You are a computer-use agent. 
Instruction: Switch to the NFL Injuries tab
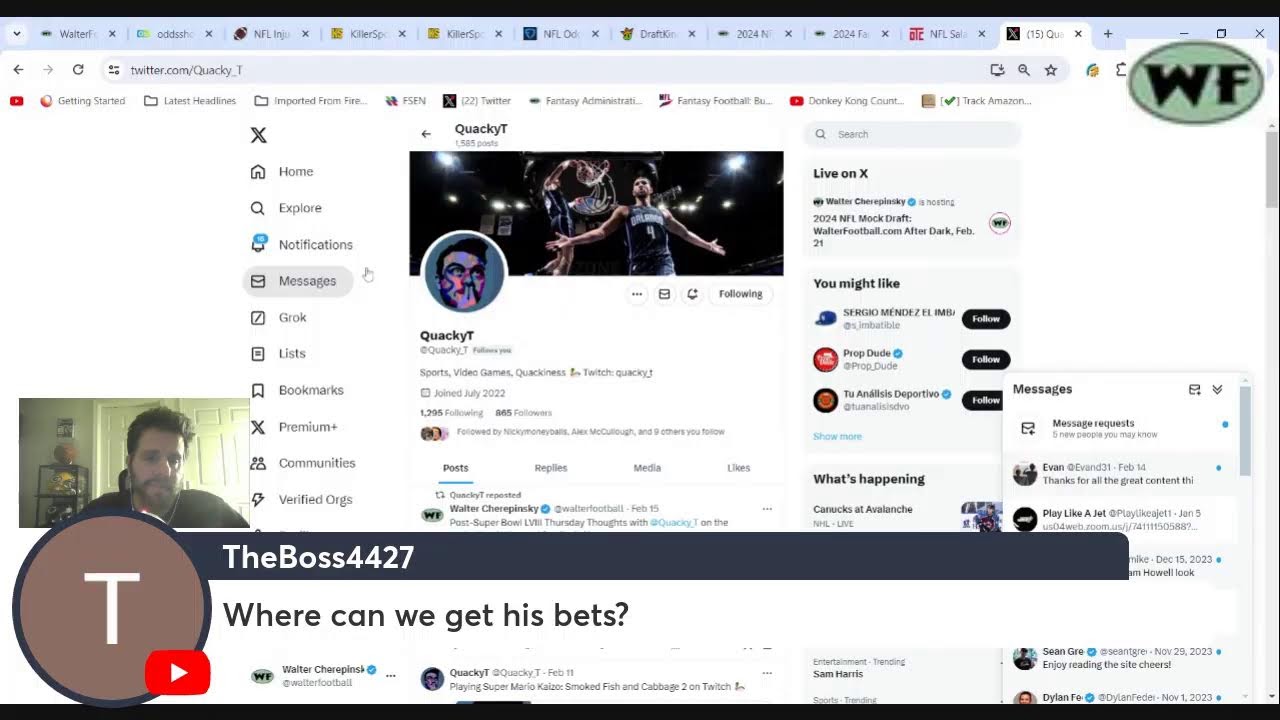point(271,34)
